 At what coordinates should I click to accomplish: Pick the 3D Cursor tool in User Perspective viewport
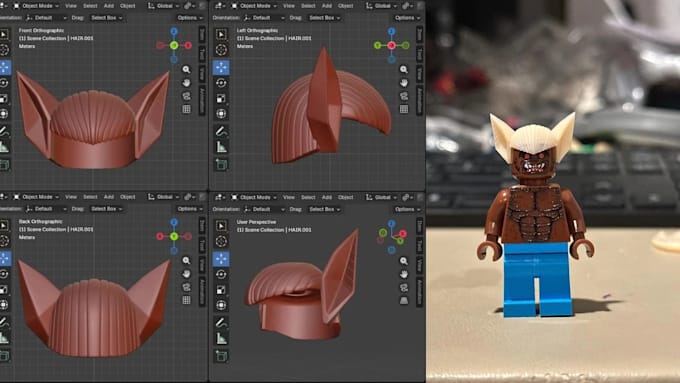click(221, 241)
